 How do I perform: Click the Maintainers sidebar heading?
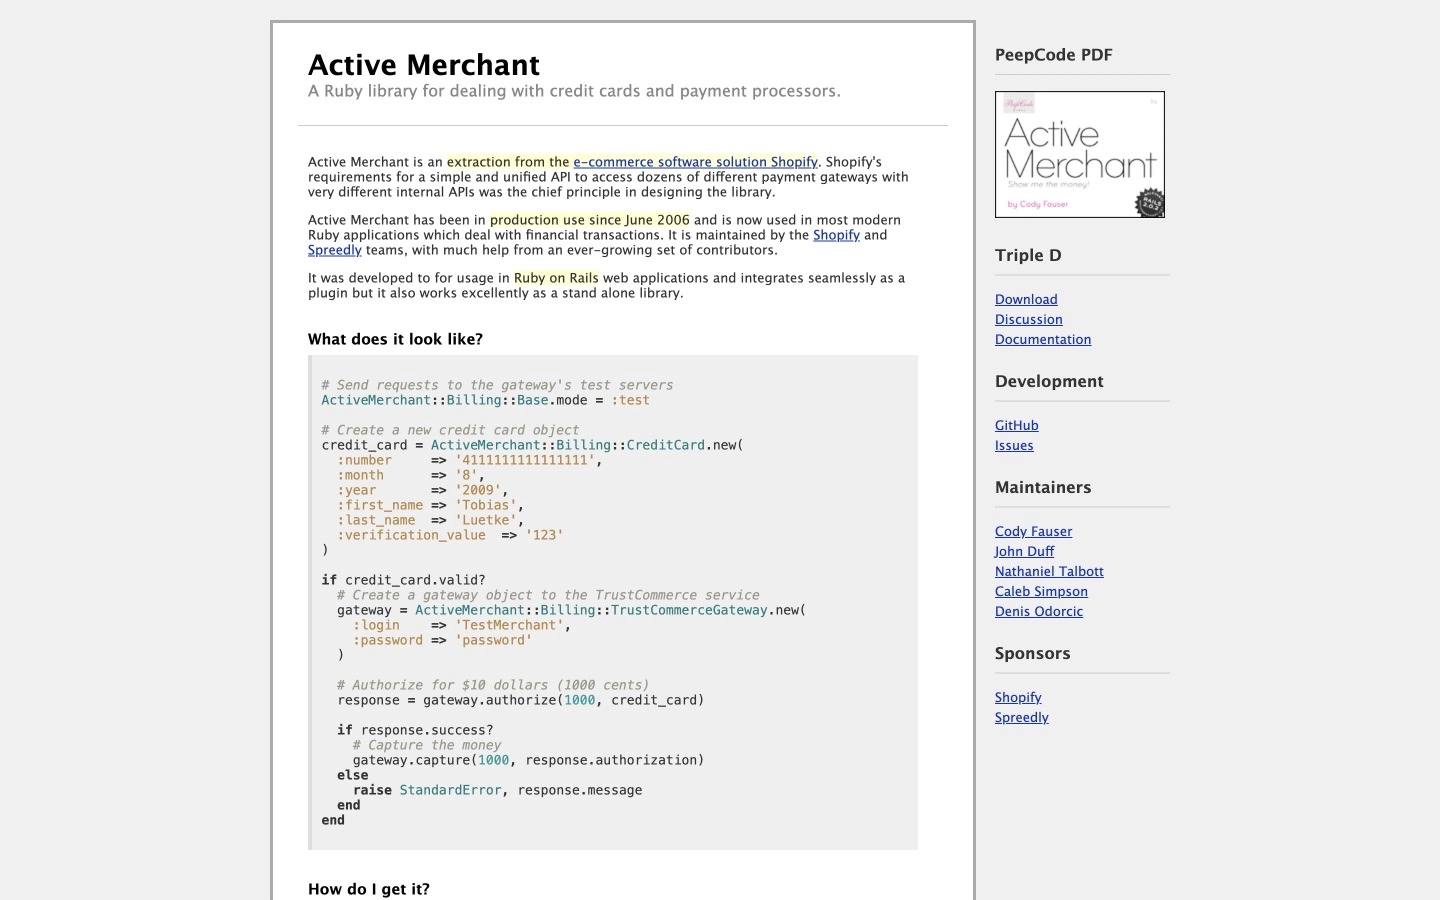[x=1043, y=487]
